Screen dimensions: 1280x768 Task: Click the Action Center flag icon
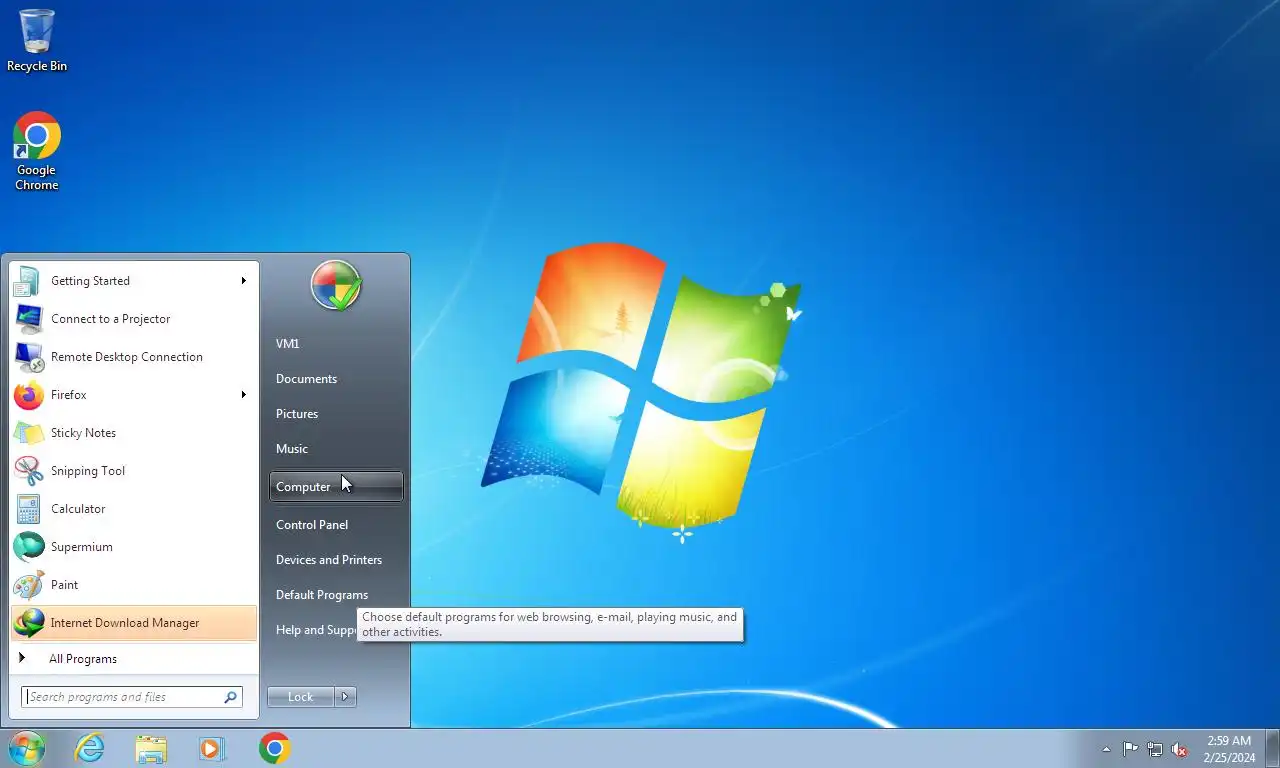(1130, 749)
